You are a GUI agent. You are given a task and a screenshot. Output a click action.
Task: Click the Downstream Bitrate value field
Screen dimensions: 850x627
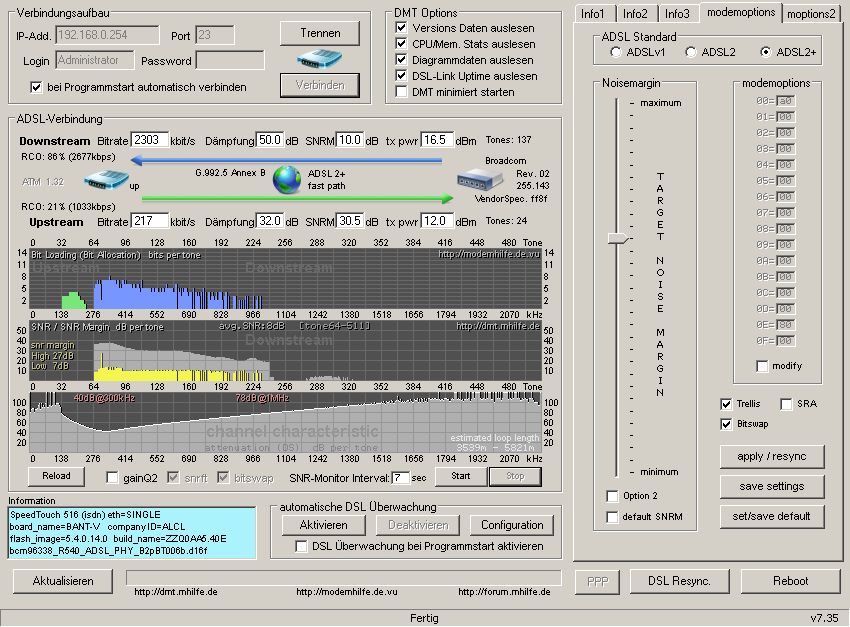click(150, 140)
